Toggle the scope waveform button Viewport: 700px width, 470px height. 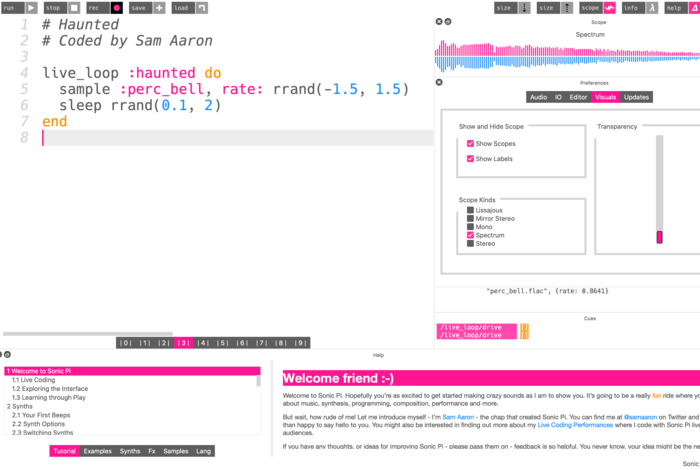click(x=597, y=8)
